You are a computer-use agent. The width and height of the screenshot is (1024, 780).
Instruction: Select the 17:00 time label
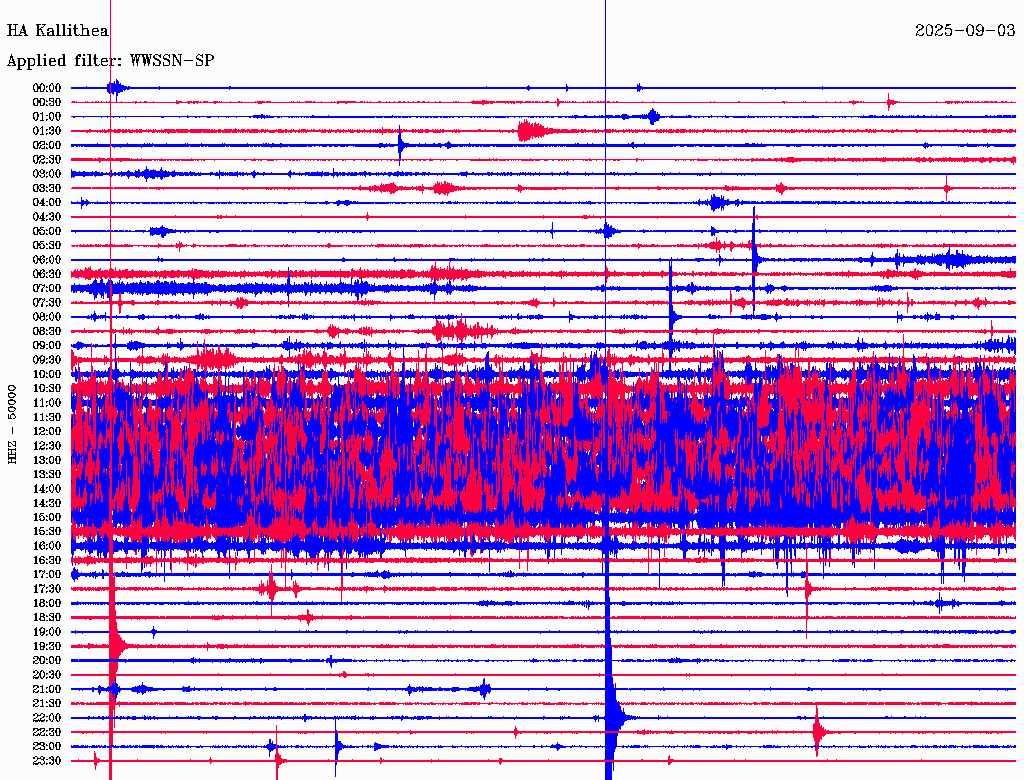click(x=47, y=574)
